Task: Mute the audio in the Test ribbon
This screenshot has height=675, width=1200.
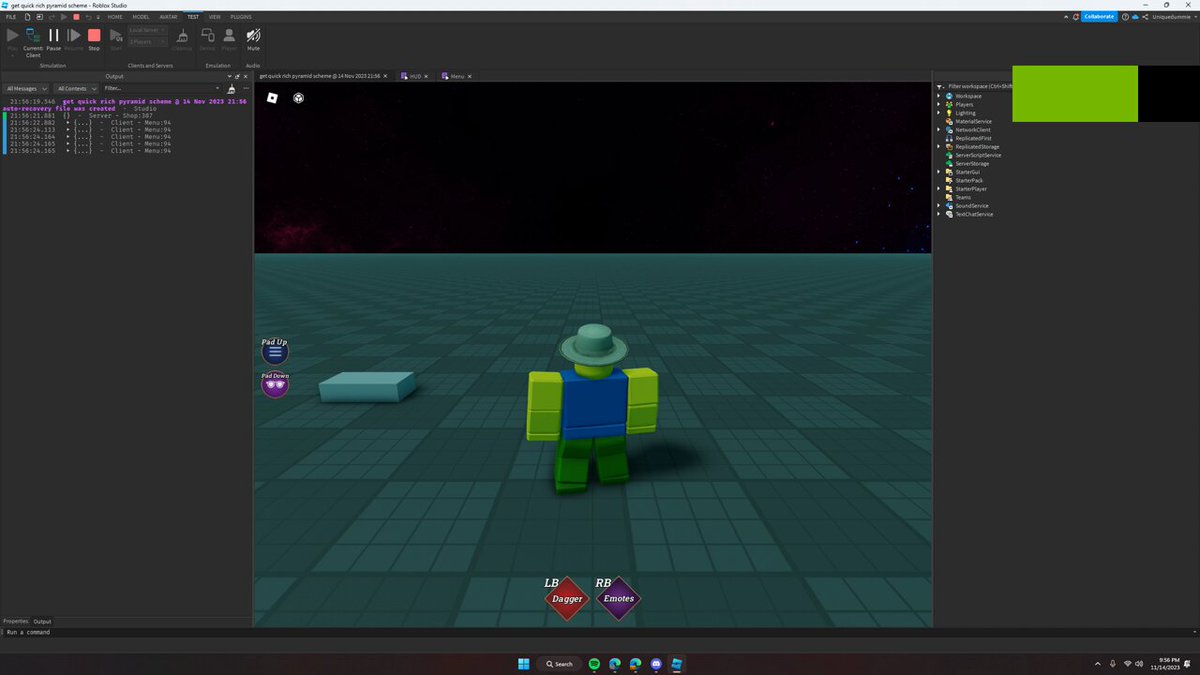Action: click(253, 38)
